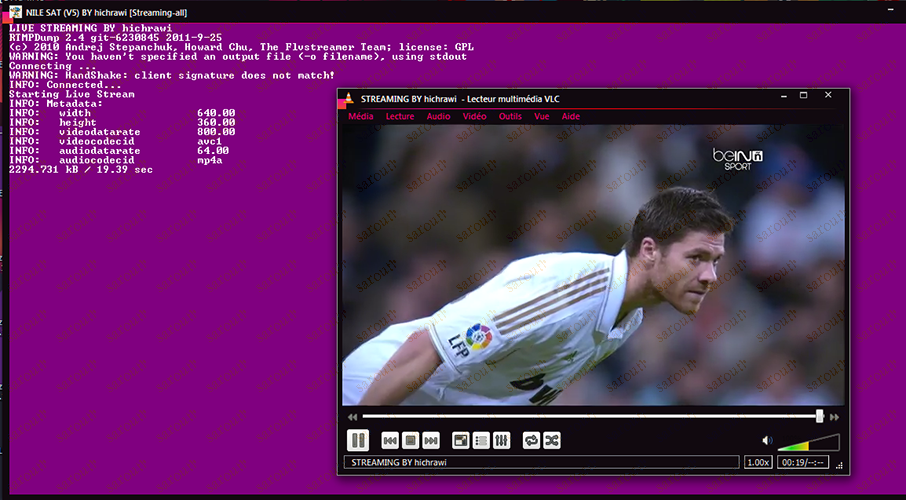Viewport: 906px width, 500px height.
Task: Toggle fullscreen video mode in VLC
Action: click(461, 441)
